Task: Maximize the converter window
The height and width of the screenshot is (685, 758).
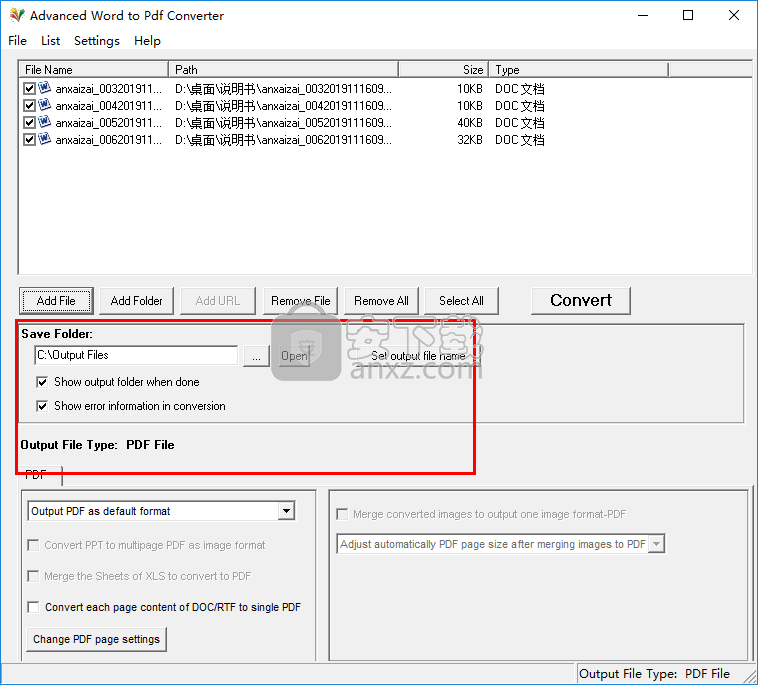Action: click(x=688, y=15)
